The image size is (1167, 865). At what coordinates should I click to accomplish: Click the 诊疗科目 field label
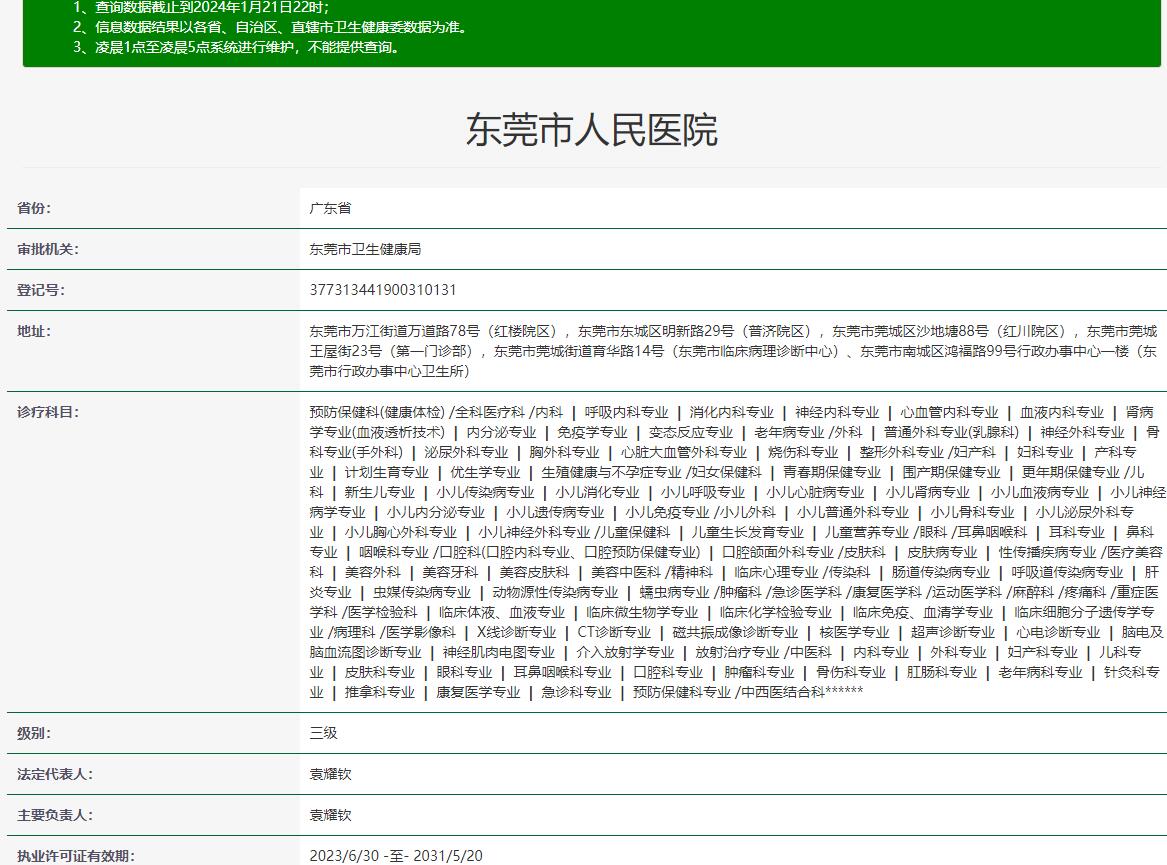[x=47, y=413]
